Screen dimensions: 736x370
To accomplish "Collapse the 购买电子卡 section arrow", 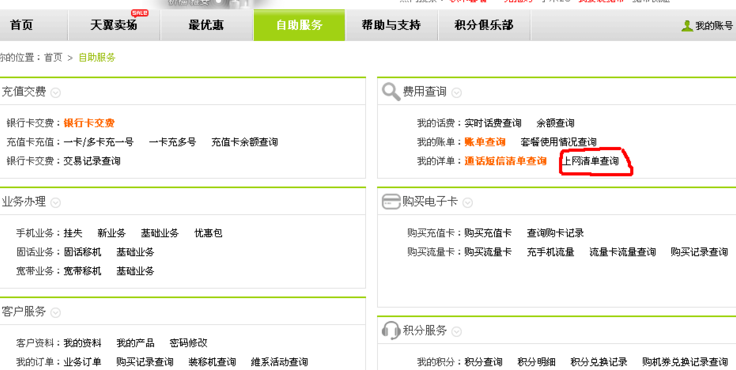I will pyautogui.click(x=468, y=203).
